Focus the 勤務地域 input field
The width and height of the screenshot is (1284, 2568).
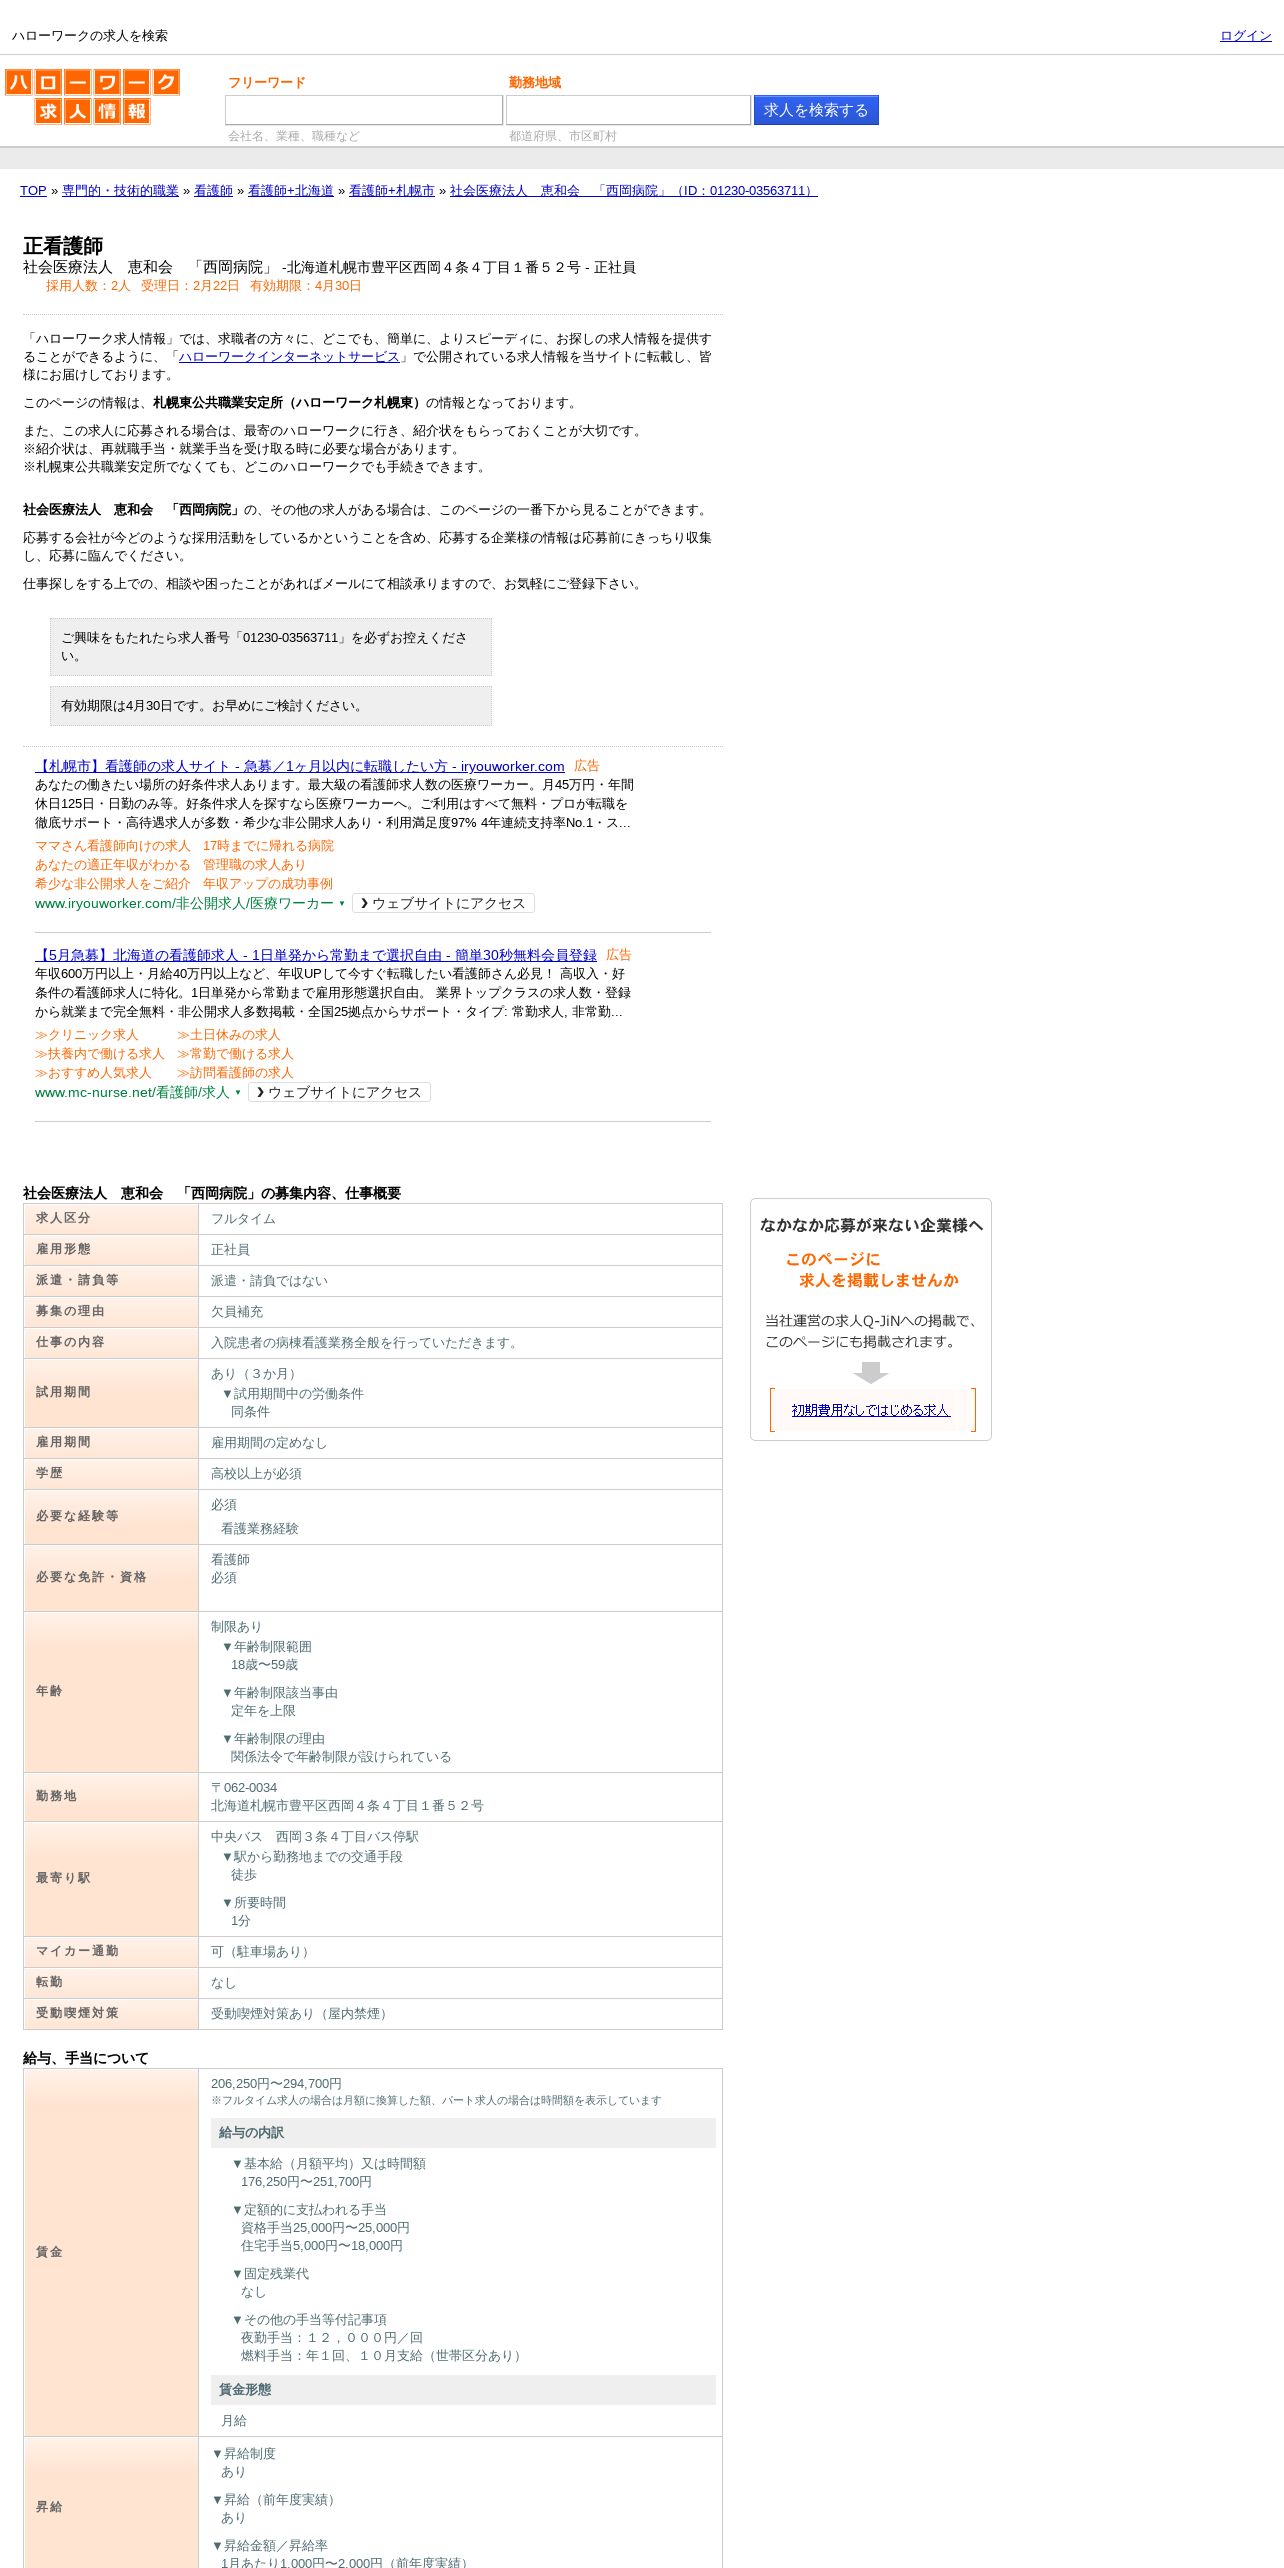click(628, 110)
